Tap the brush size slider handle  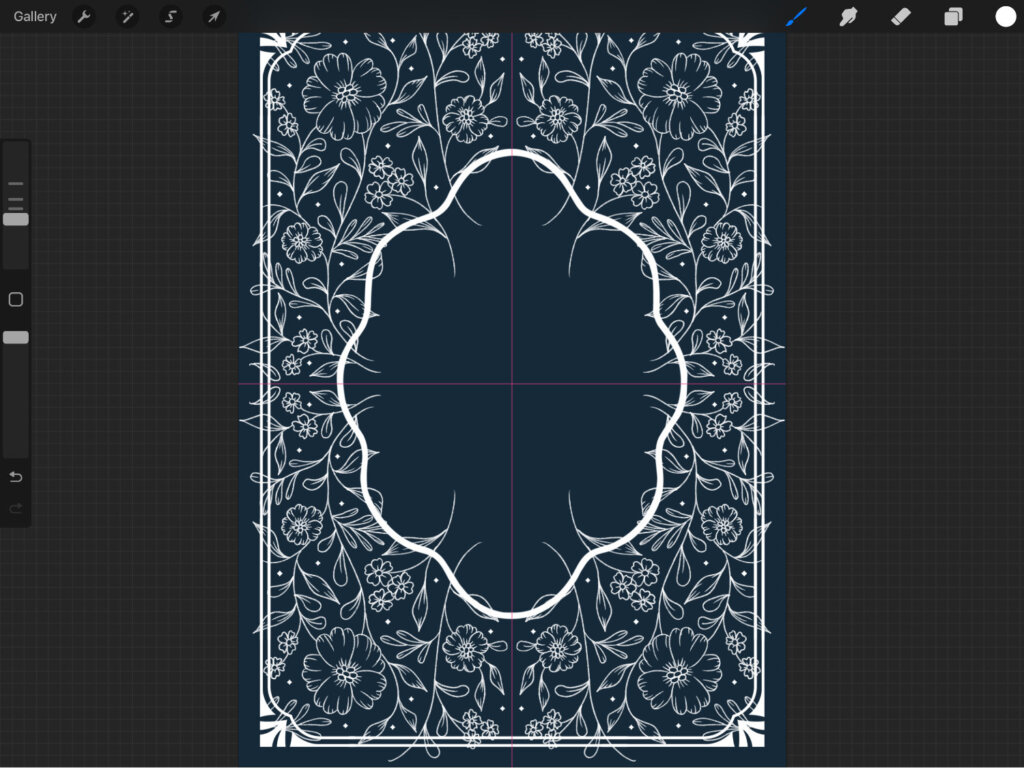16,219
